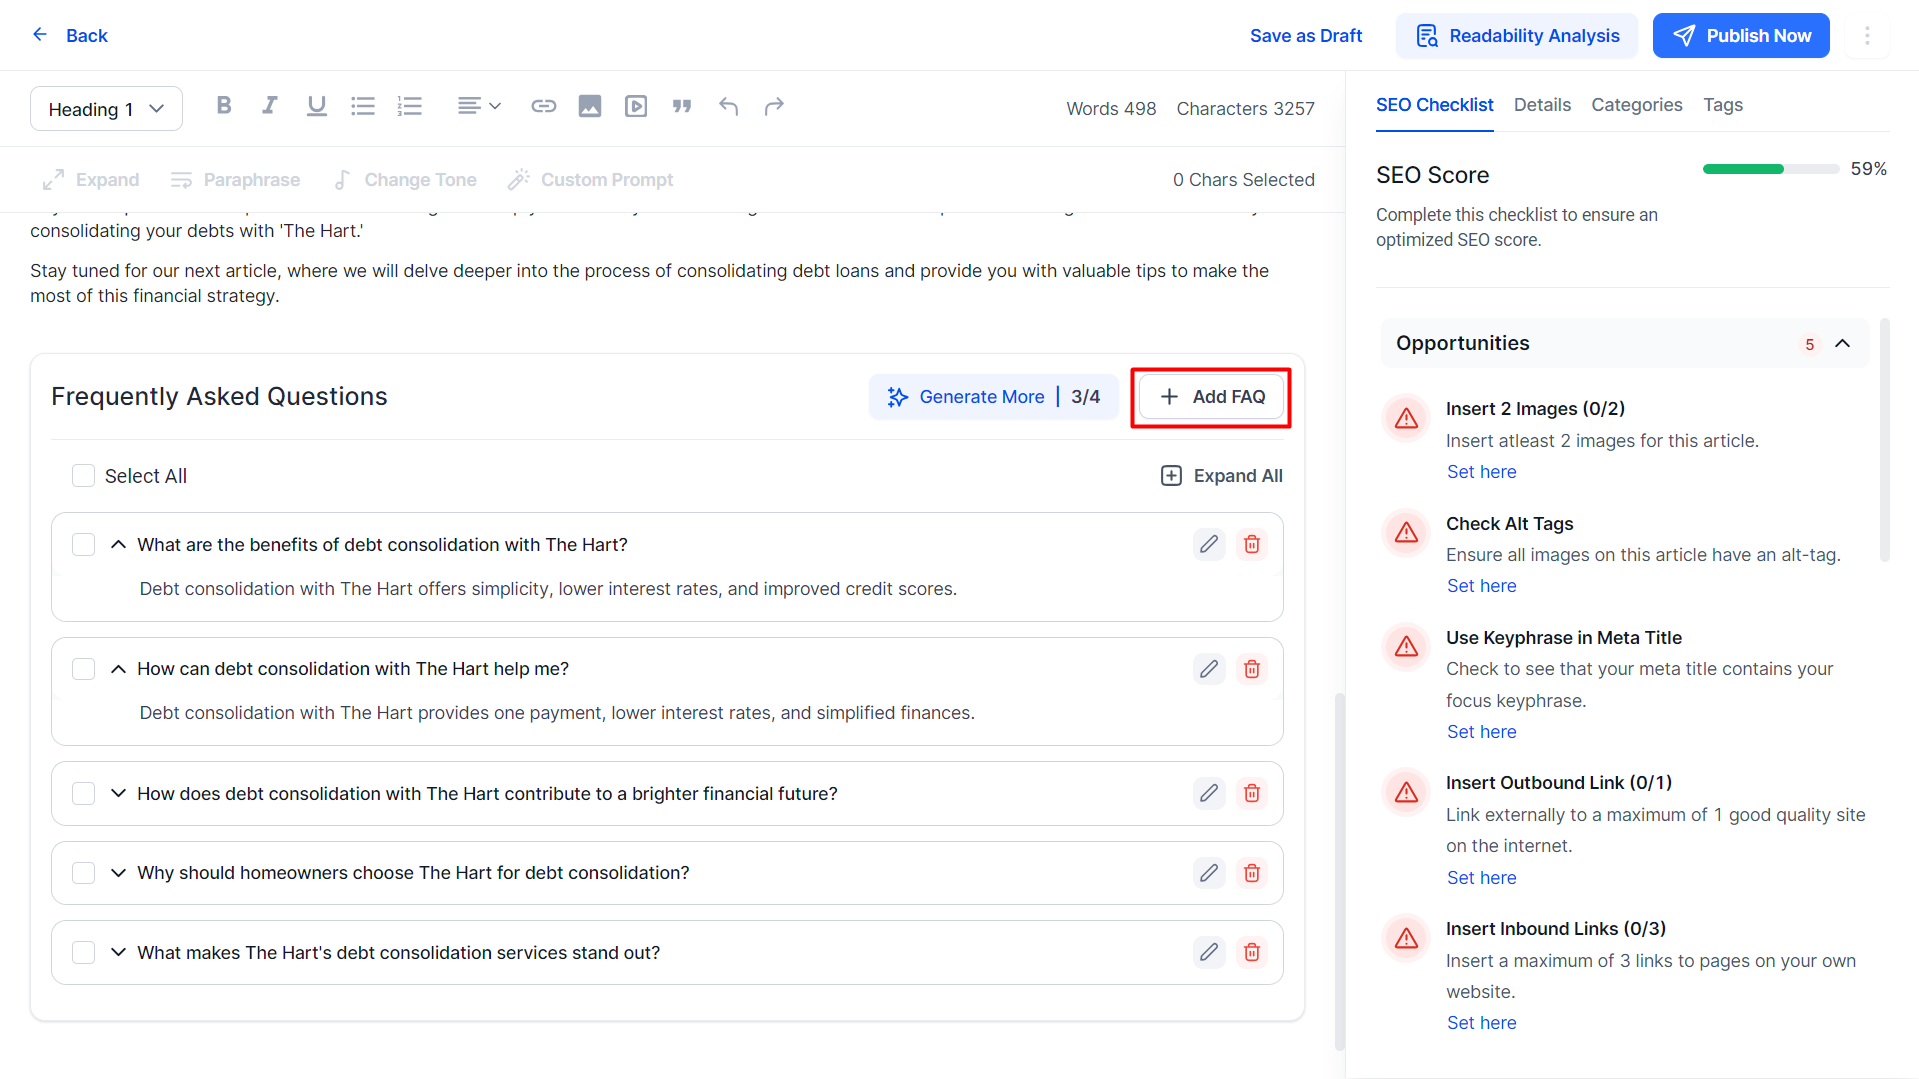Screen dimensions: 1919x1079
Task: Add a blockquote
Action: point(682,106)
